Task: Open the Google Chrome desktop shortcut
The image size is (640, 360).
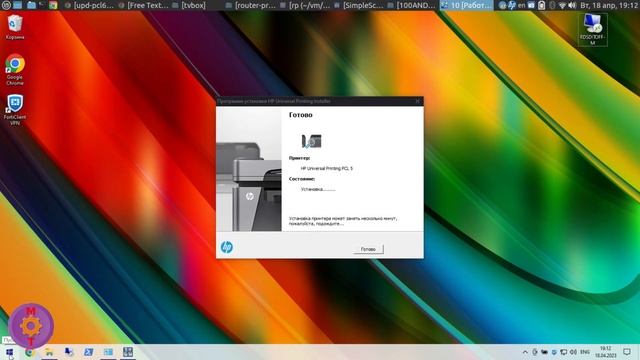Action: pos(15,69)
